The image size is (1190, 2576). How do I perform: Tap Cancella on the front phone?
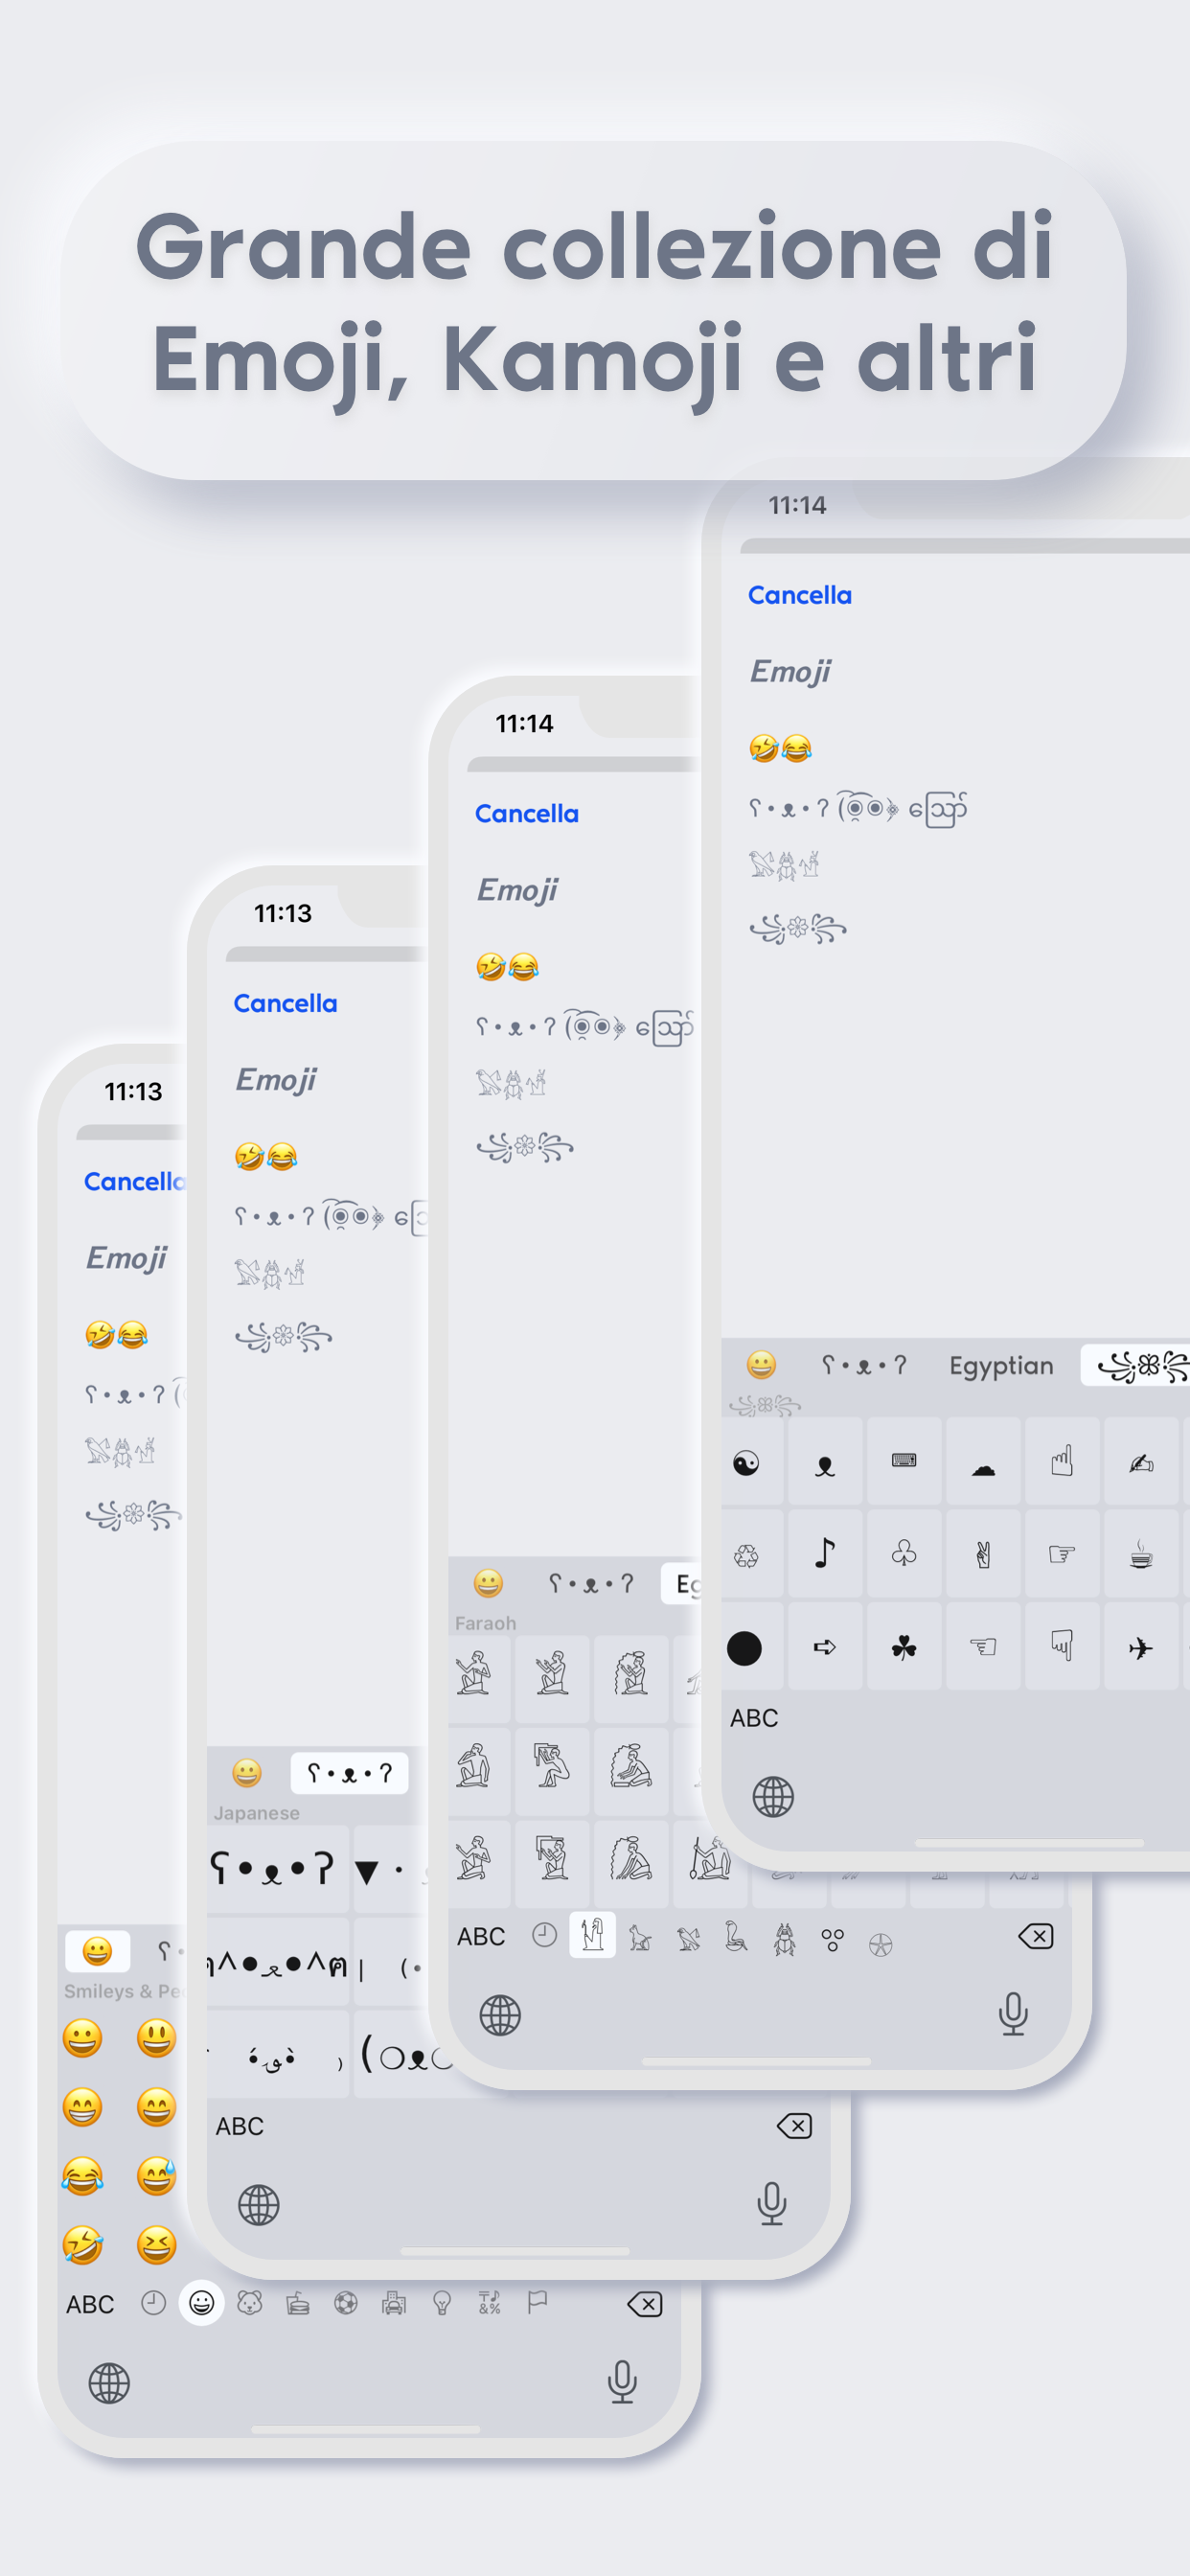pos(800,595)
